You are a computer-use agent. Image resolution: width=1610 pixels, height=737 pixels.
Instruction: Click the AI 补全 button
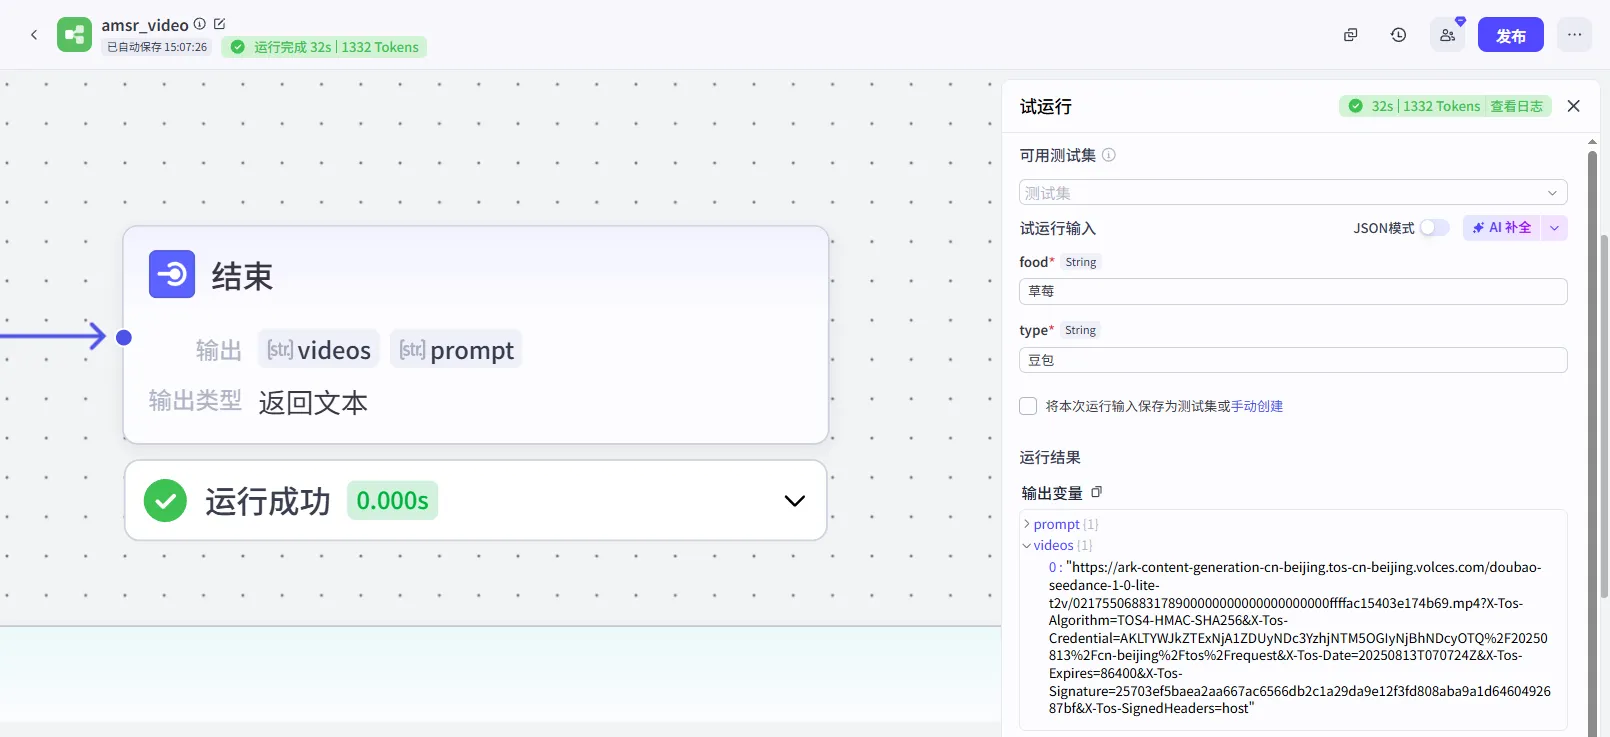point(1502,228)
